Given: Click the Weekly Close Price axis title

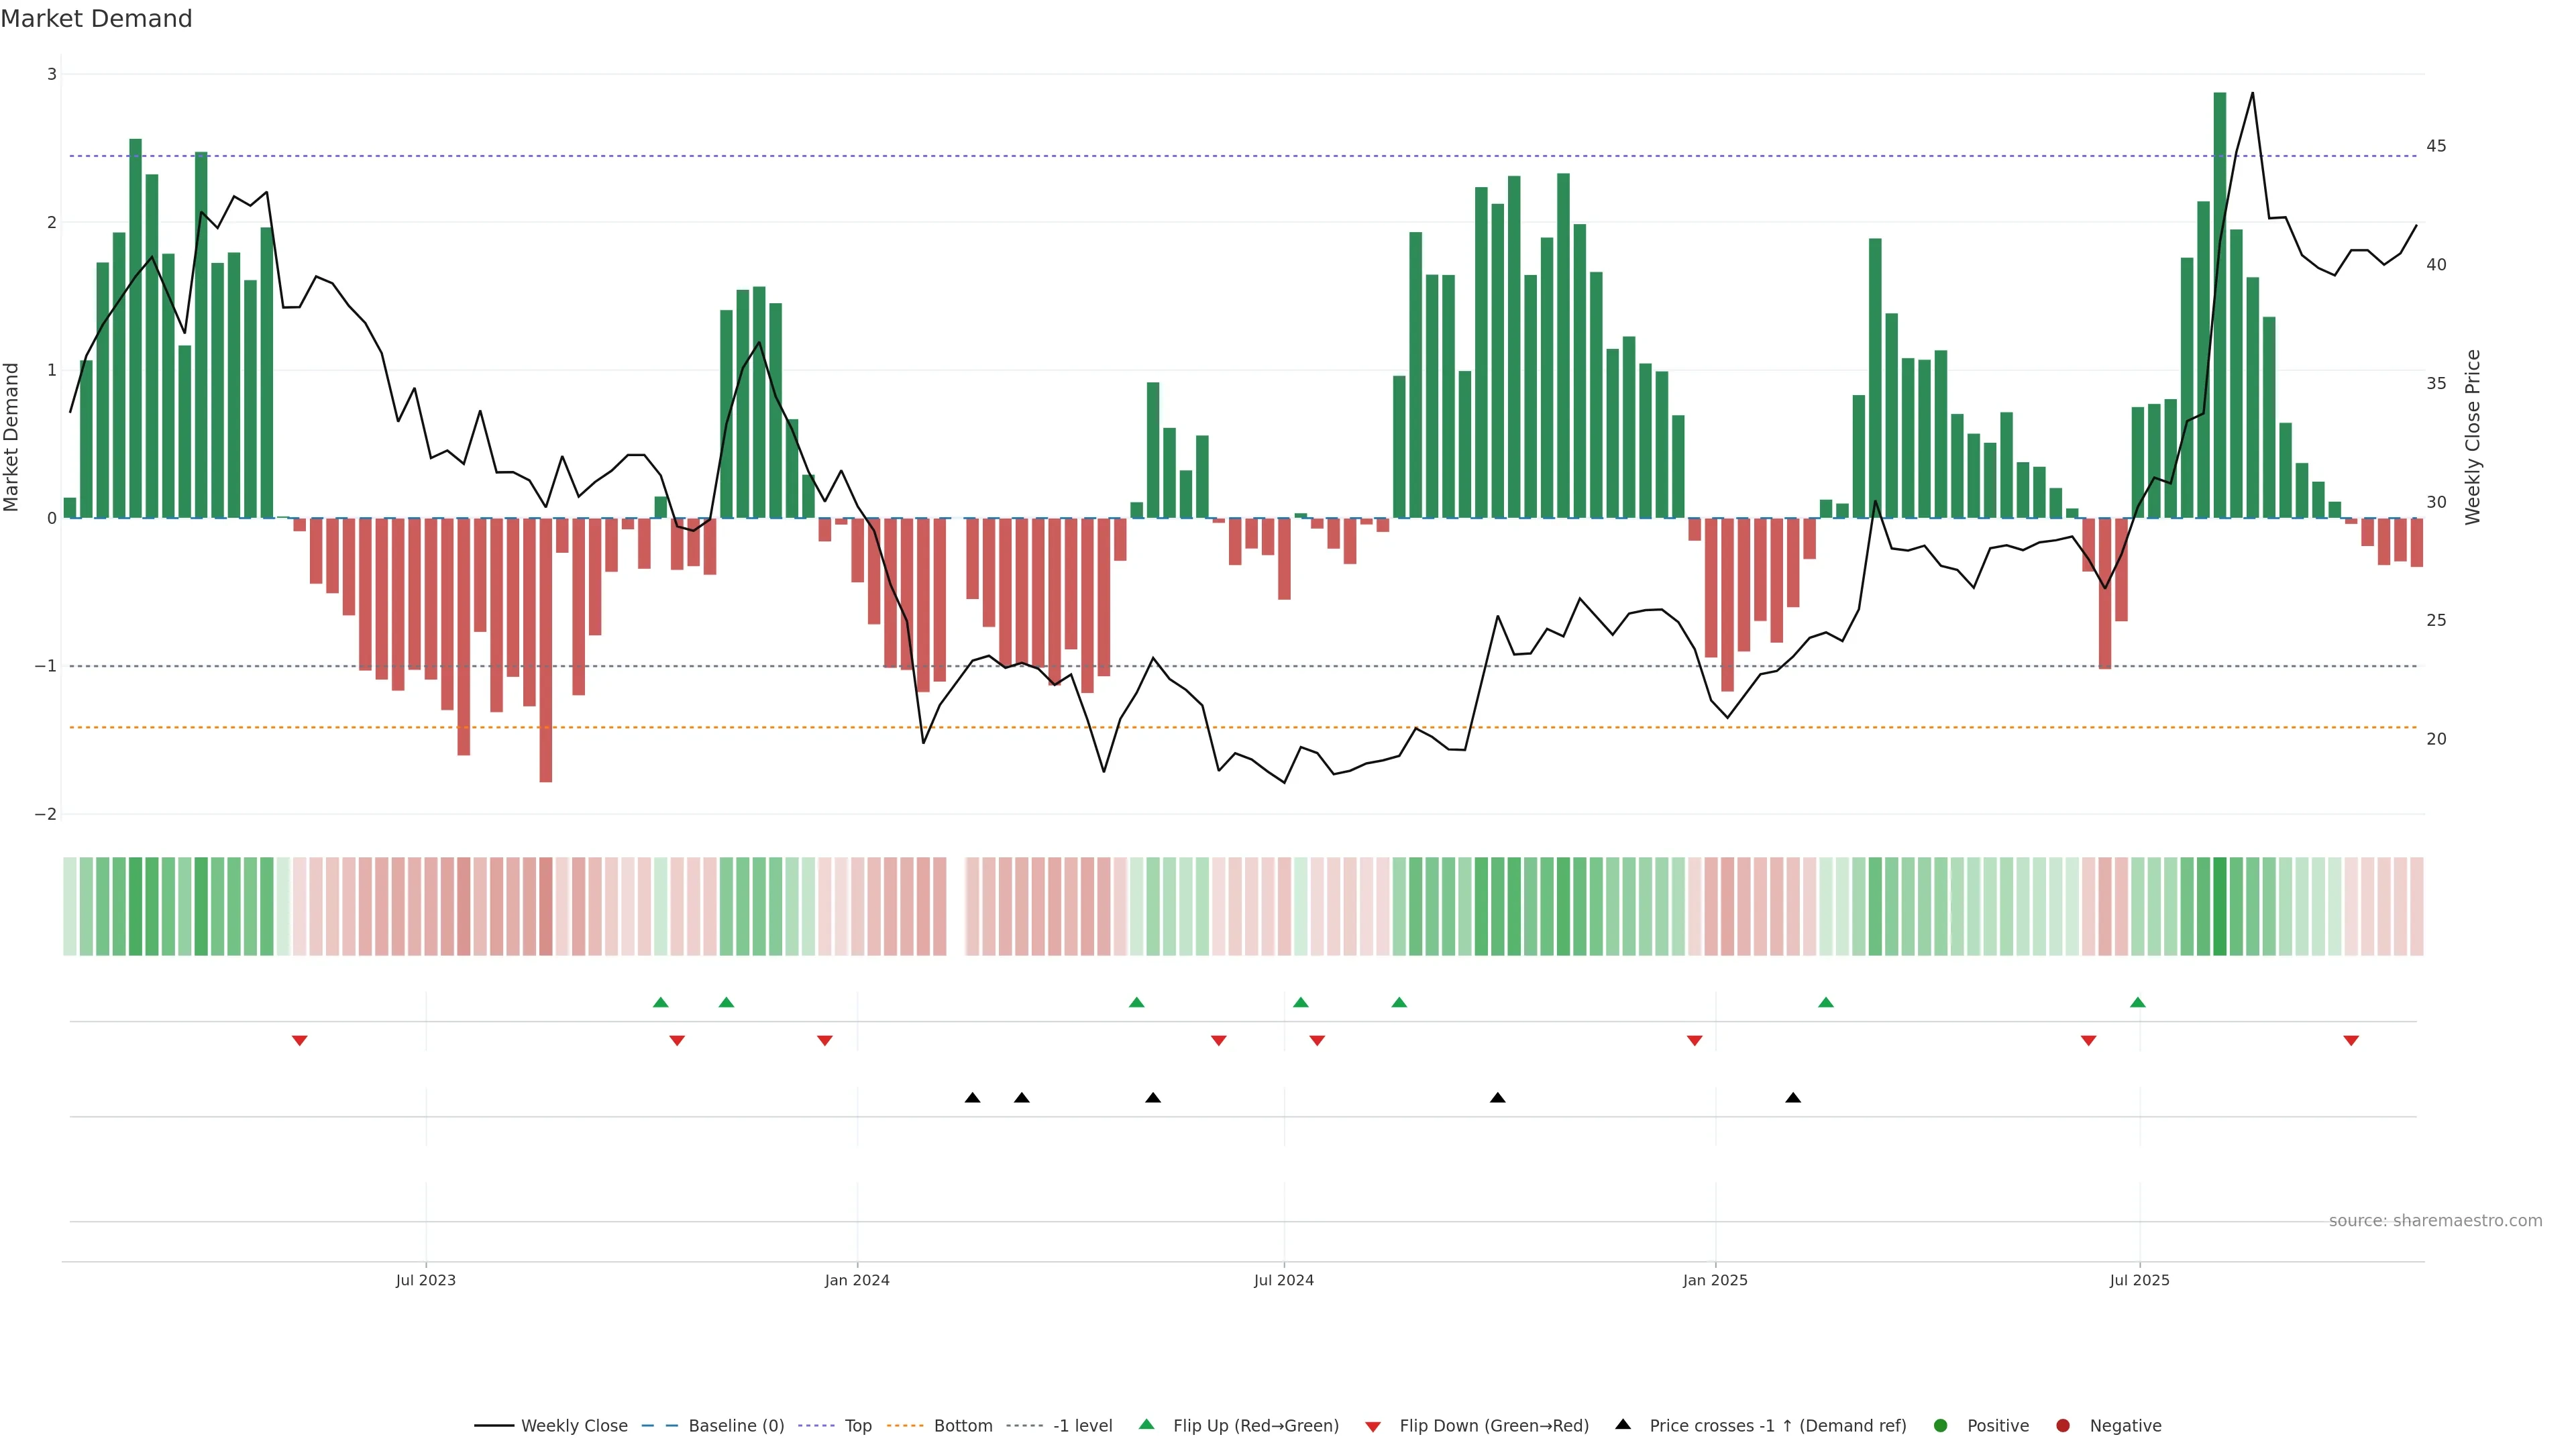Looking at the screenshot, I should tap(2473, 437).
